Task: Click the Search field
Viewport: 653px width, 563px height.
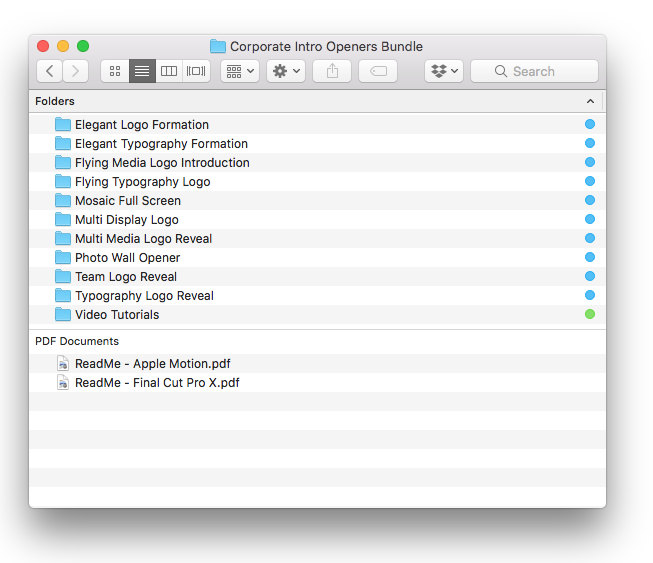Action: pyautogui.click(x=534, y=71)
